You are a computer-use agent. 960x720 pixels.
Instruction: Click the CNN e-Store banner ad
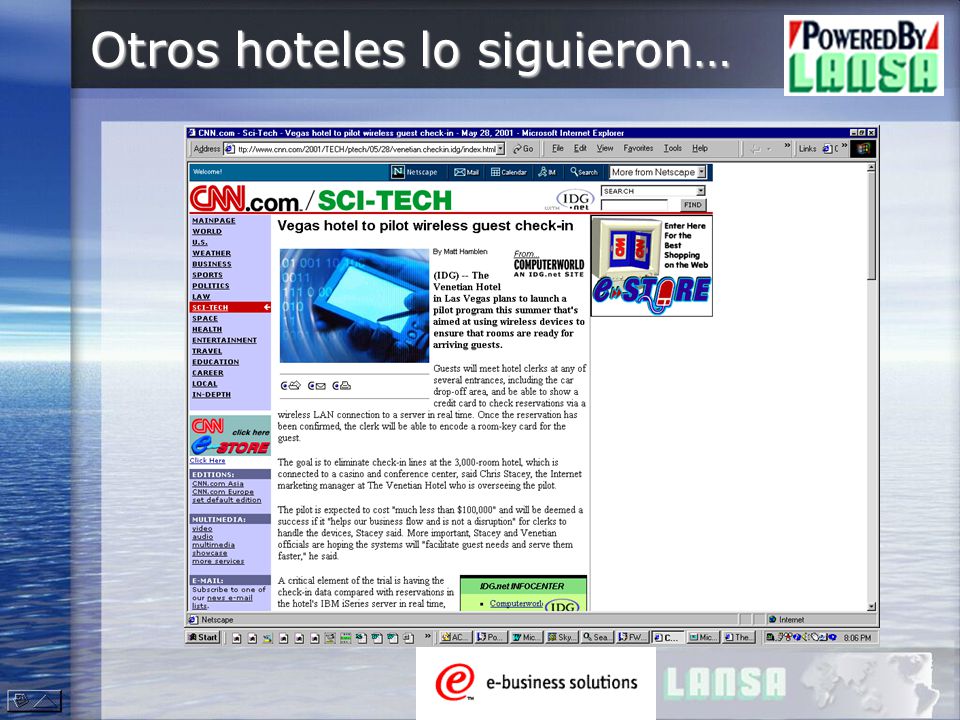(652, 266)
